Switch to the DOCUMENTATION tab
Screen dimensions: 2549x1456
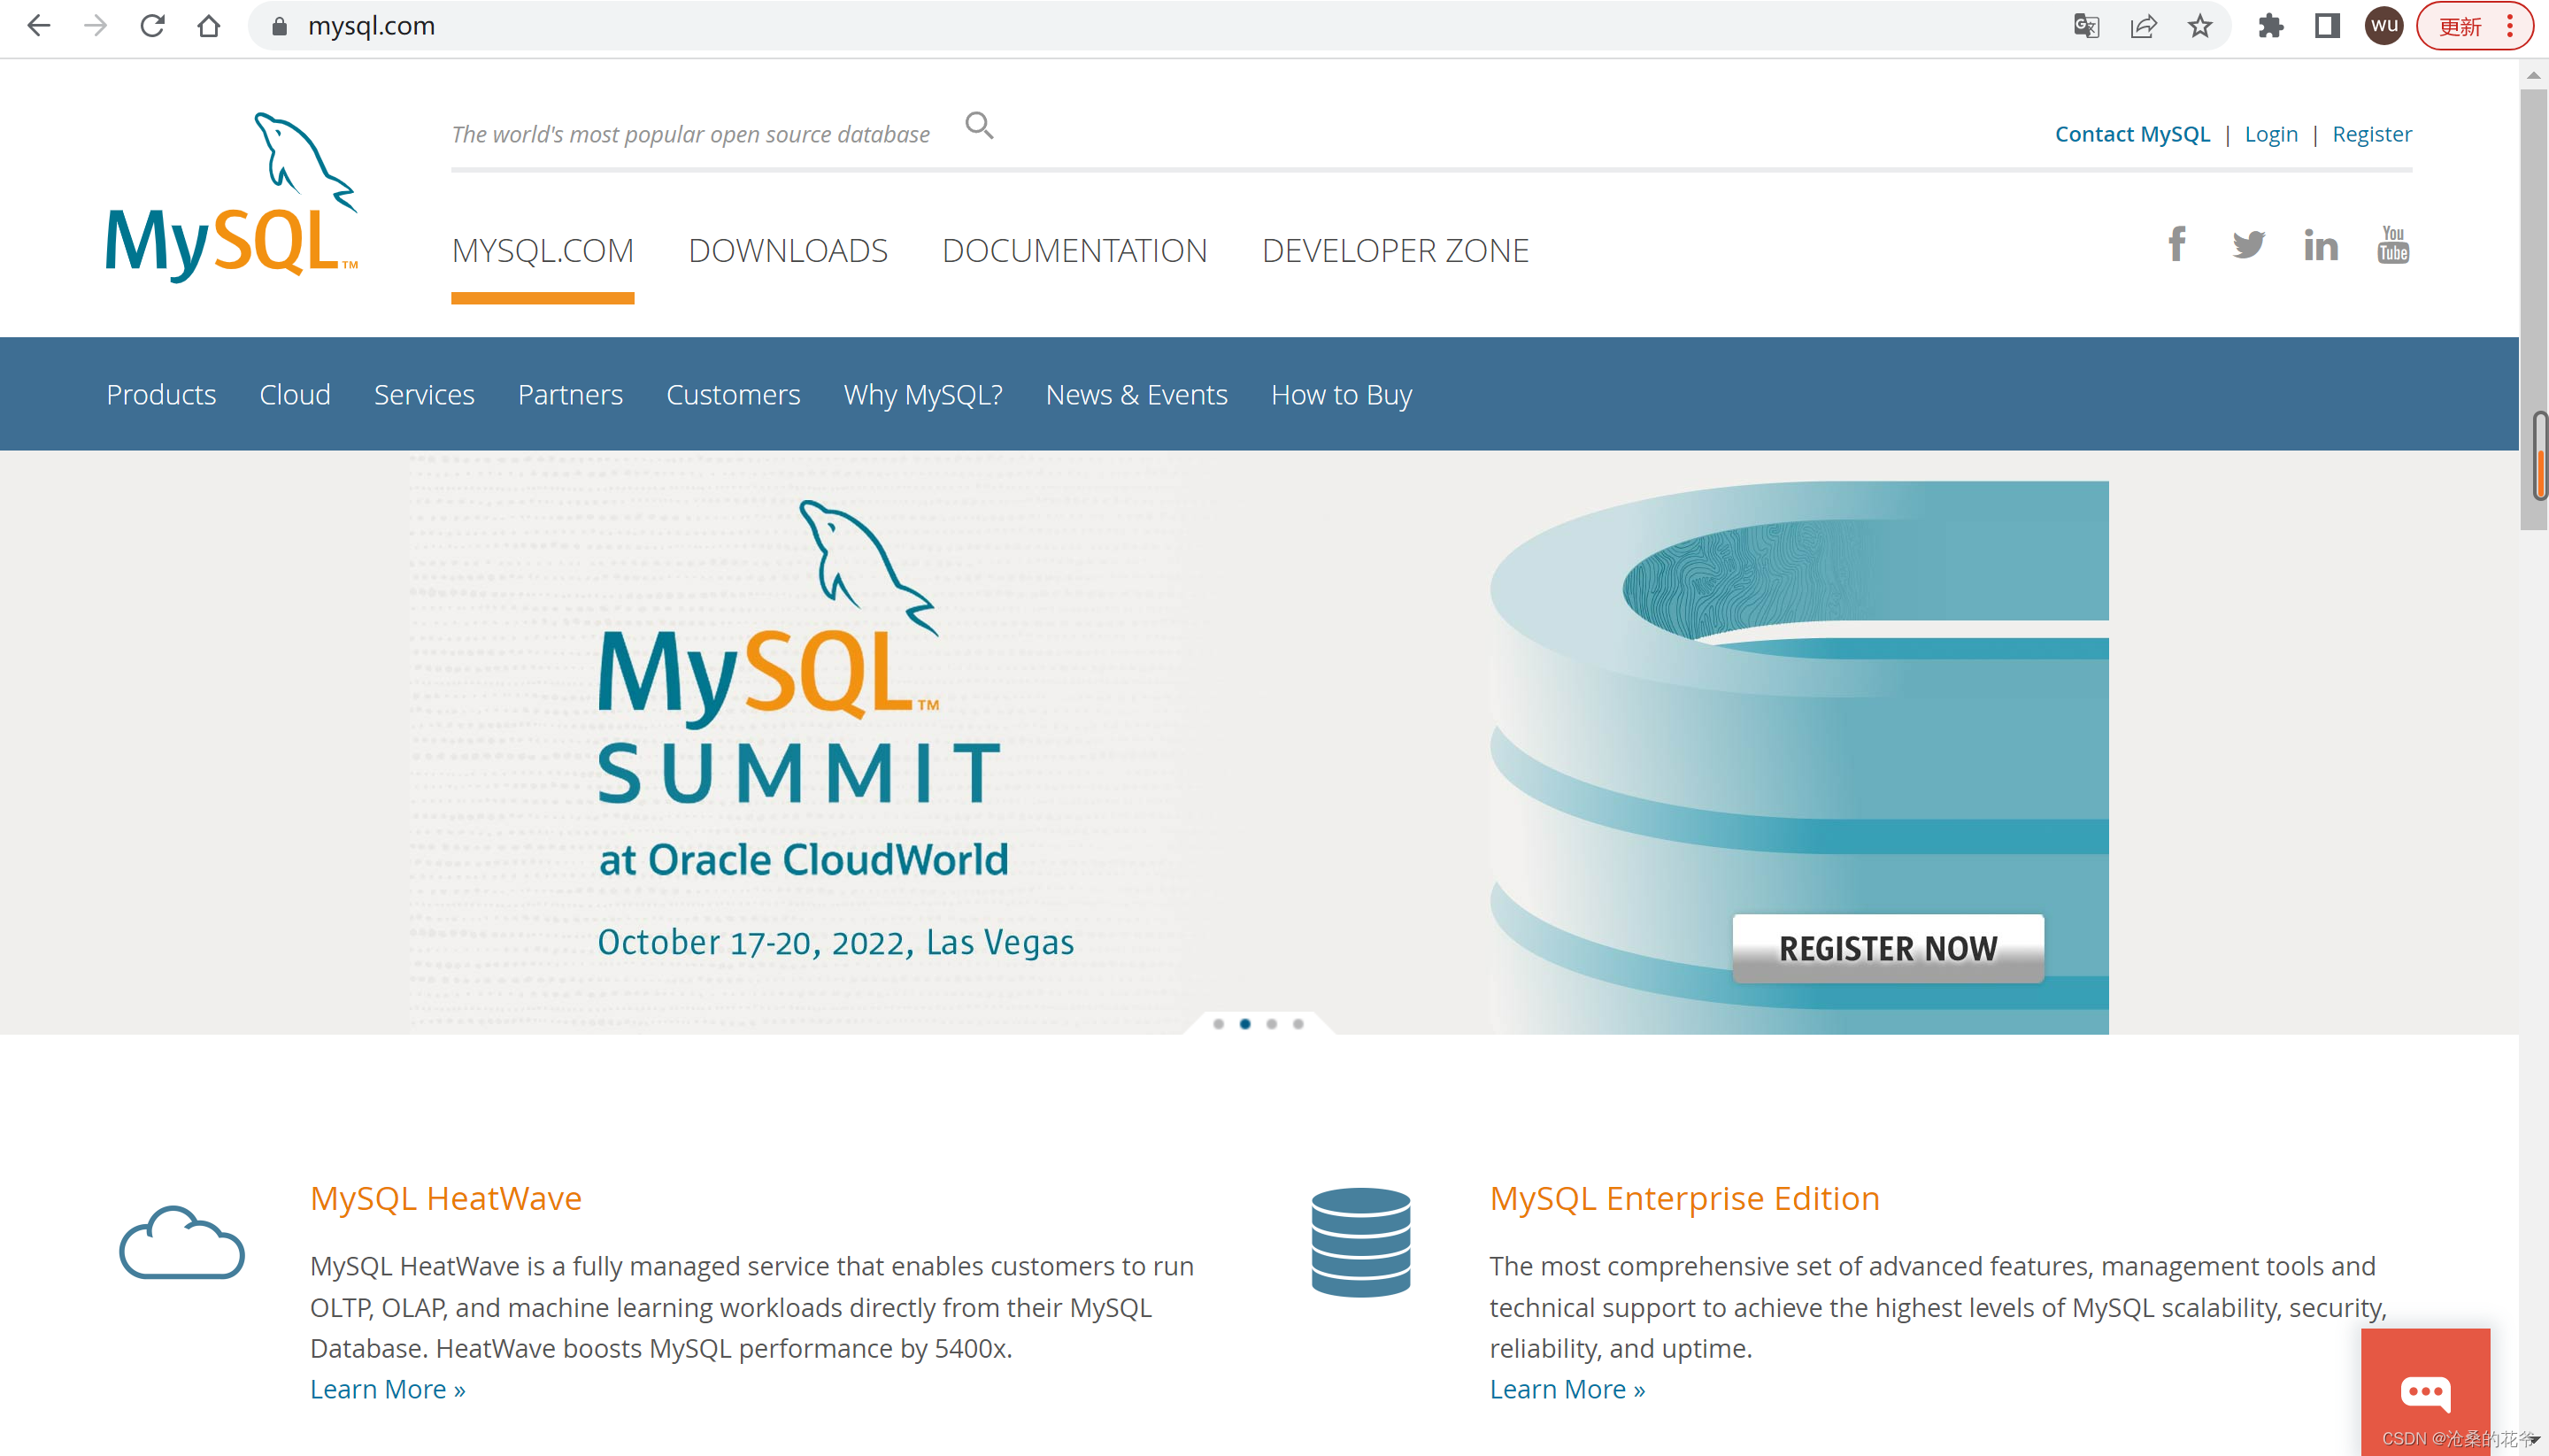[1074, 250]
